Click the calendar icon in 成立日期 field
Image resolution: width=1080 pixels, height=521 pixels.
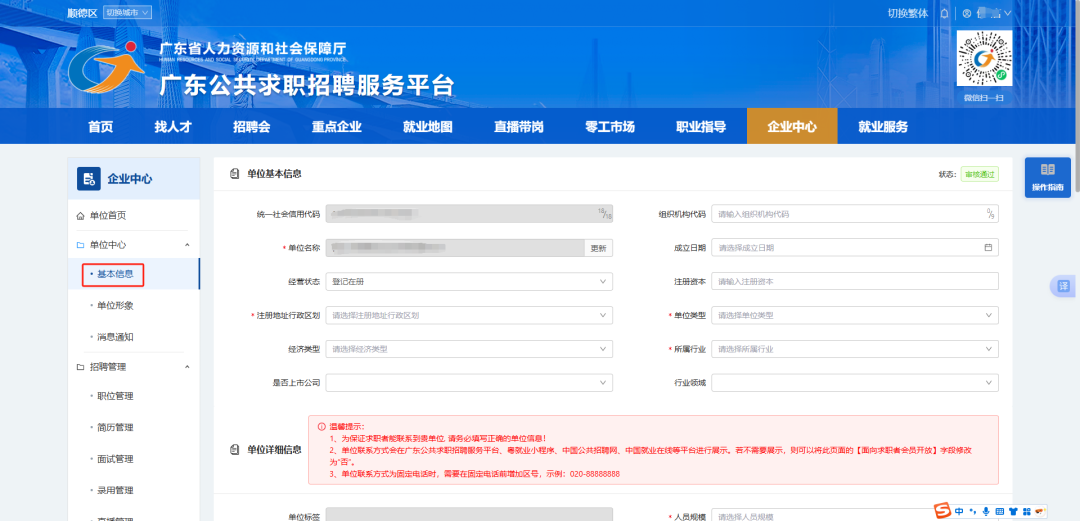[x=989, y=248]
